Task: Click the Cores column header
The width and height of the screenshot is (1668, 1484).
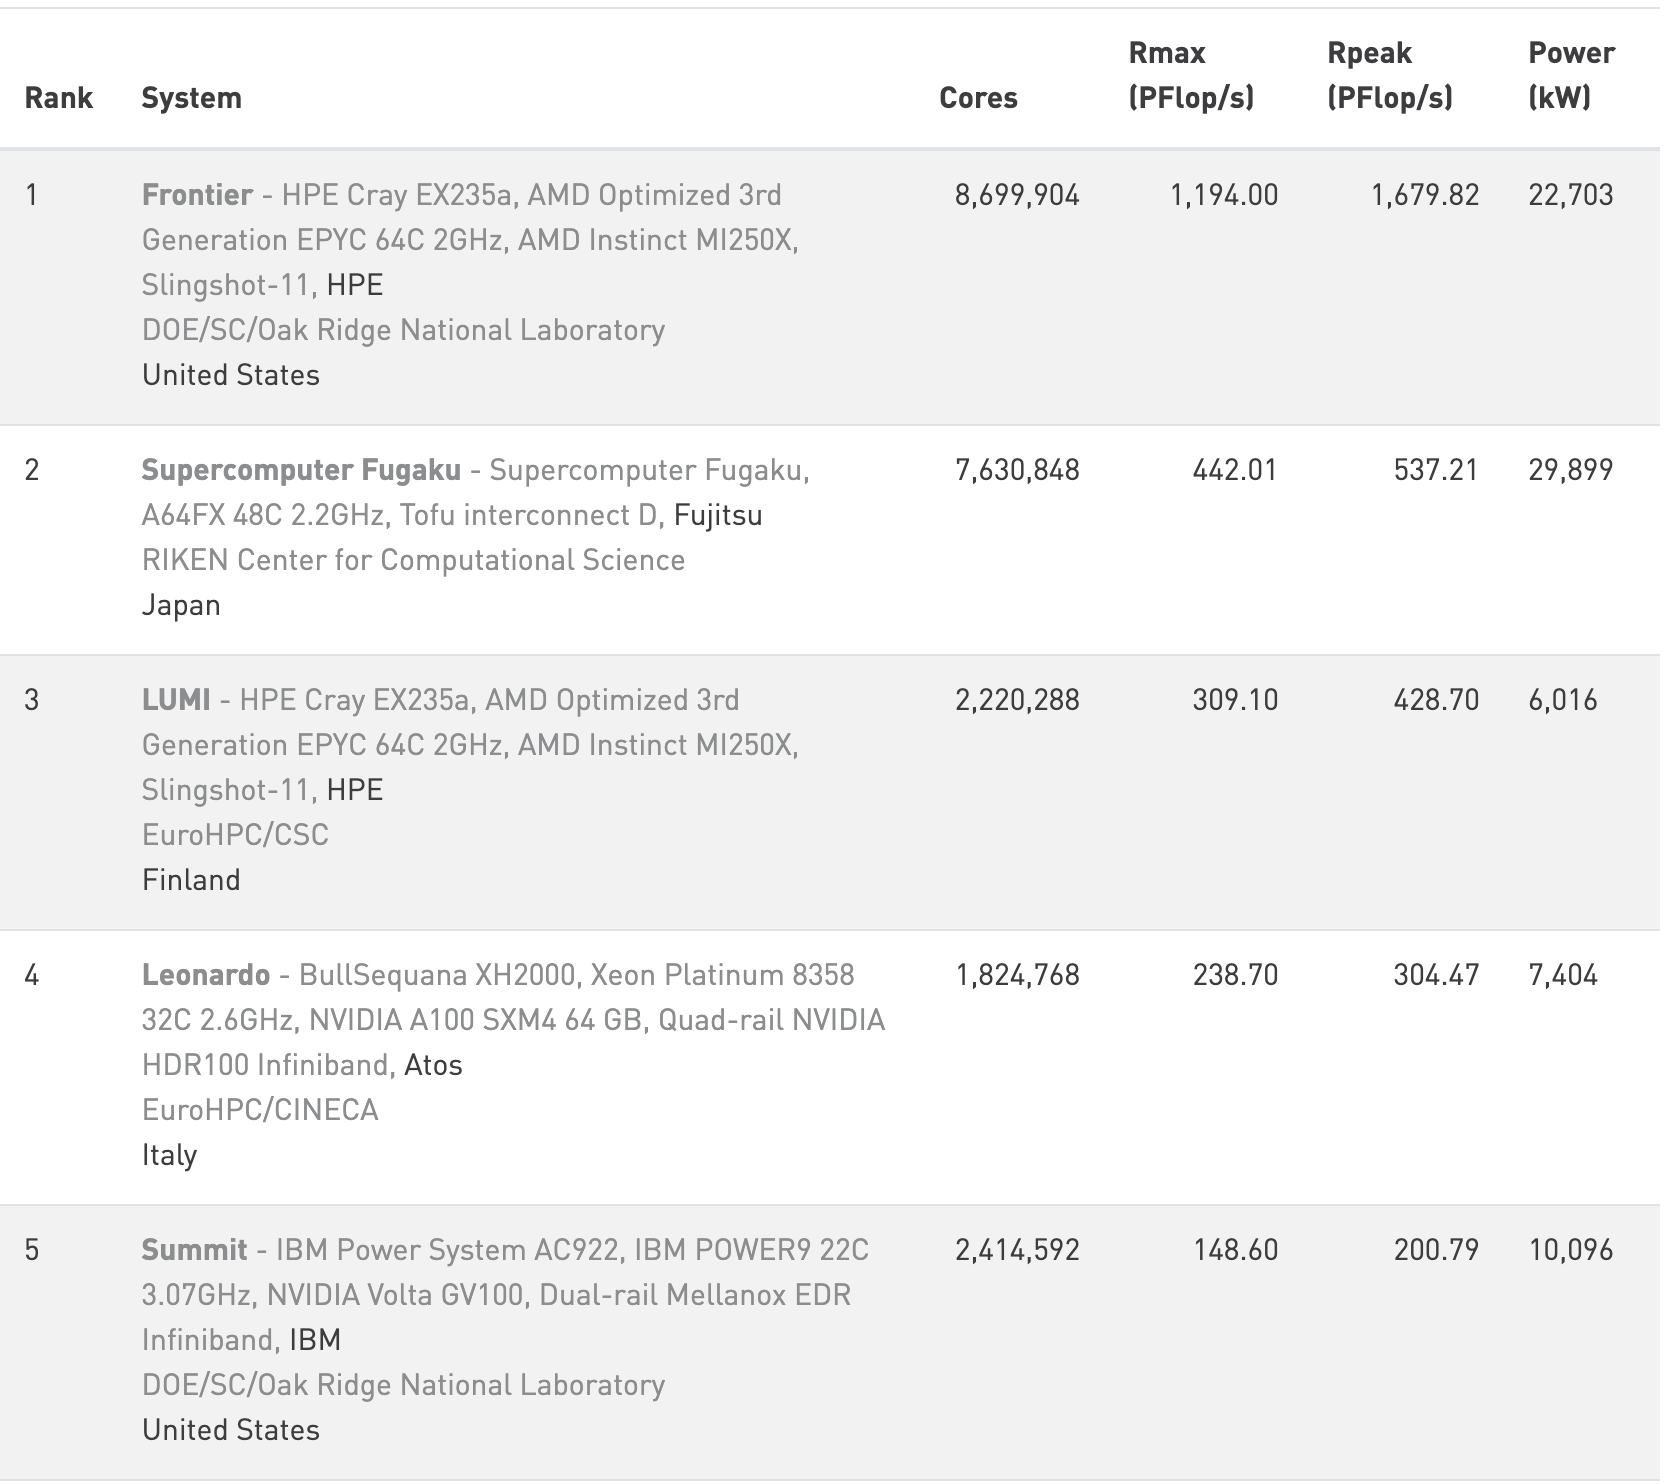Action: click(x=978, y=98)
